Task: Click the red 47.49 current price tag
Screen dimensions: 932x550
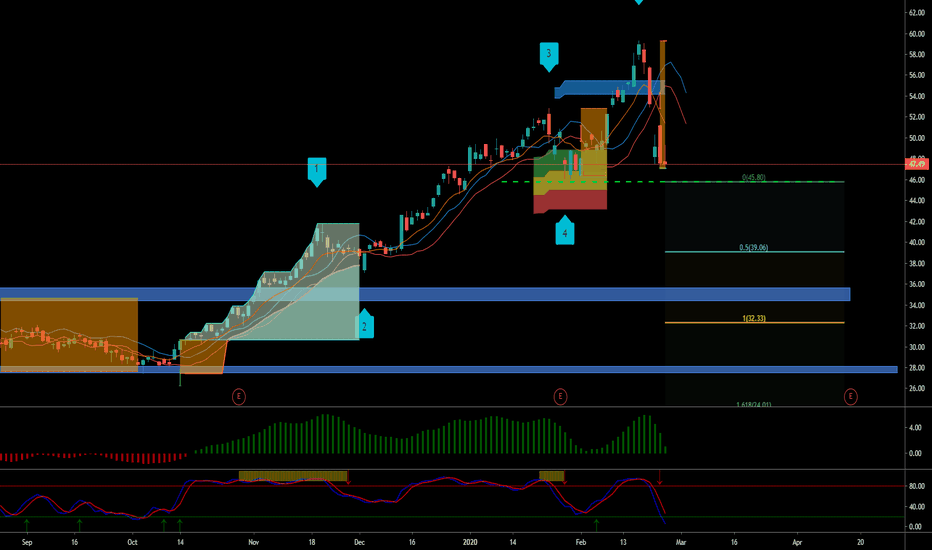Action: [917, 164]
